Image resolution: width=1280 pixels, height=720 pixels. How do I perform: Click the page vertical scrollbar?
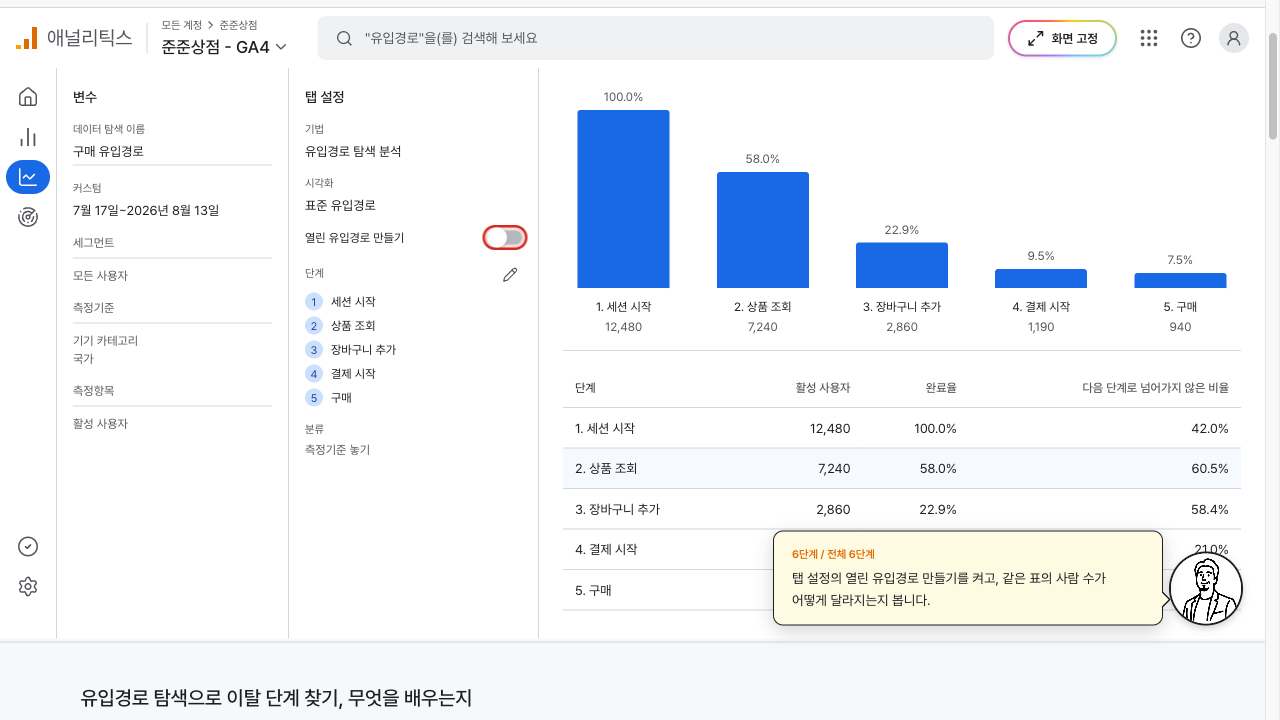[x=1273, y=85]
